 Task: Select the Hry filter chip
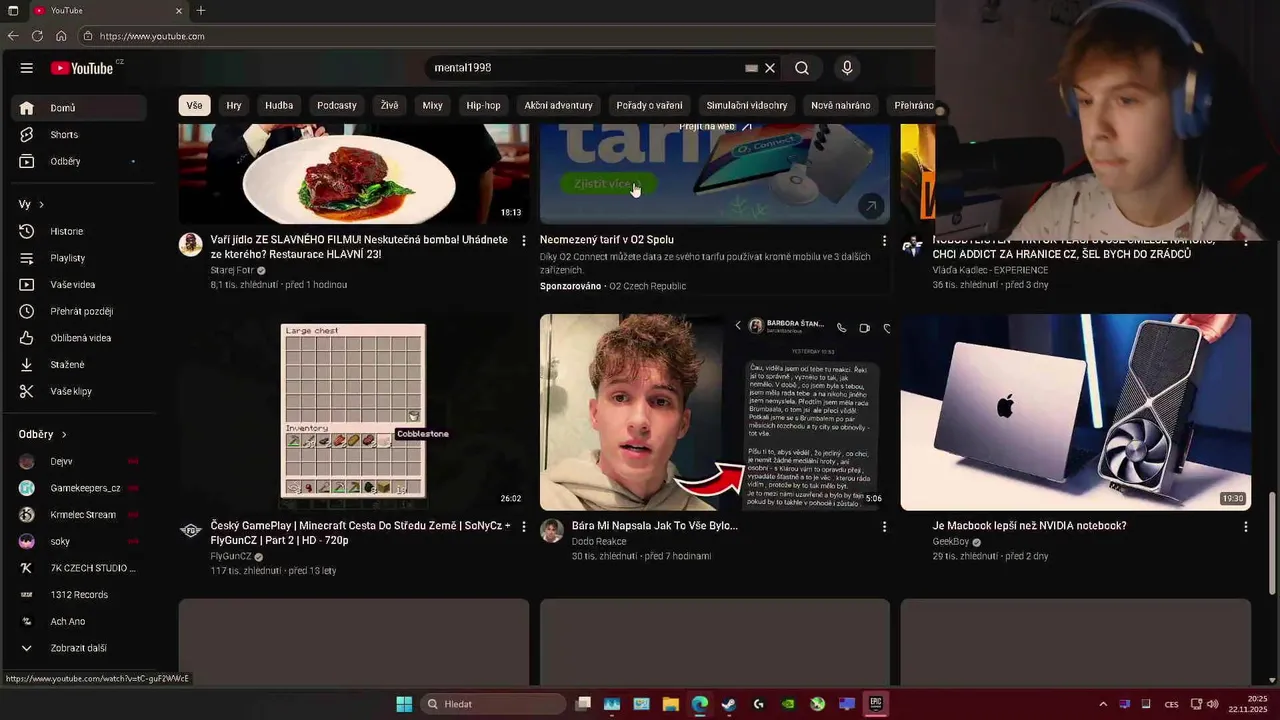coord(234,105)
